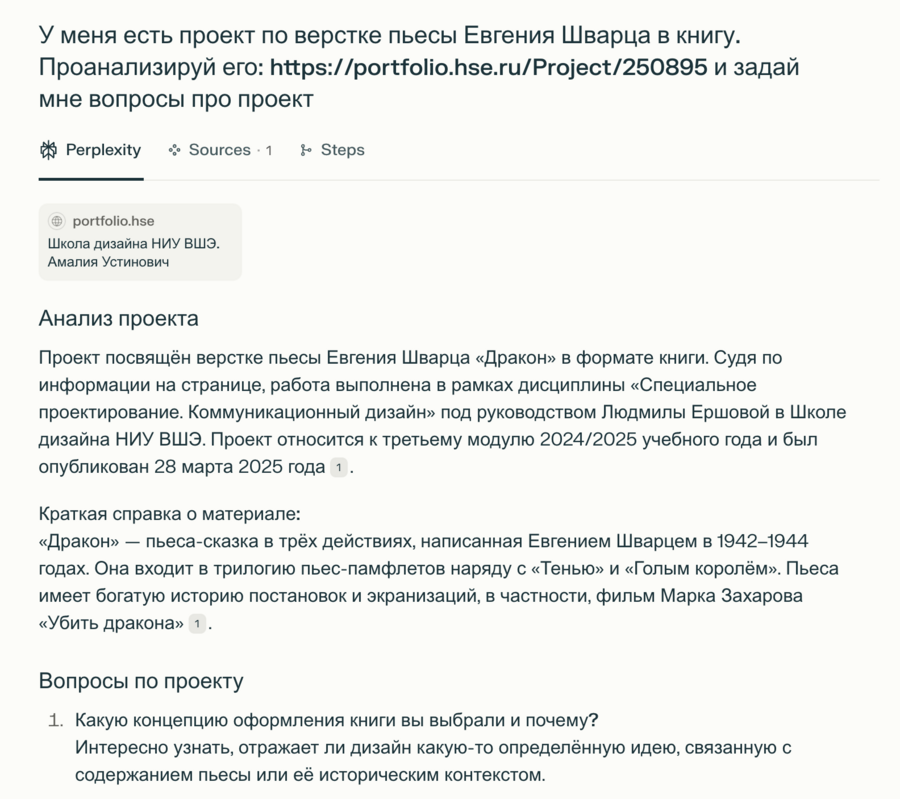Screen dimensions: 900x799
Task: Click the Steps branch icon
Action: 306,150
